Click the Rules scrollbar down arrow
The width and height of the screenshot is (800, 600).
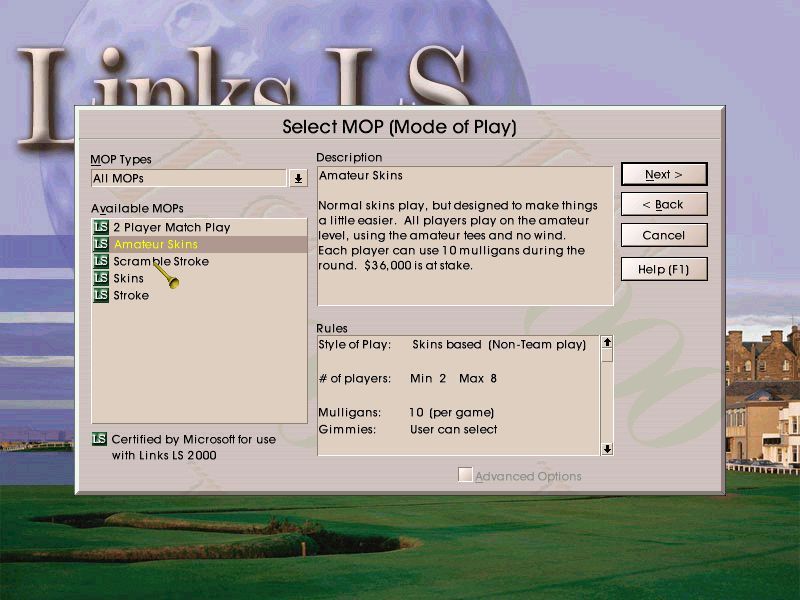pos(608,448)
